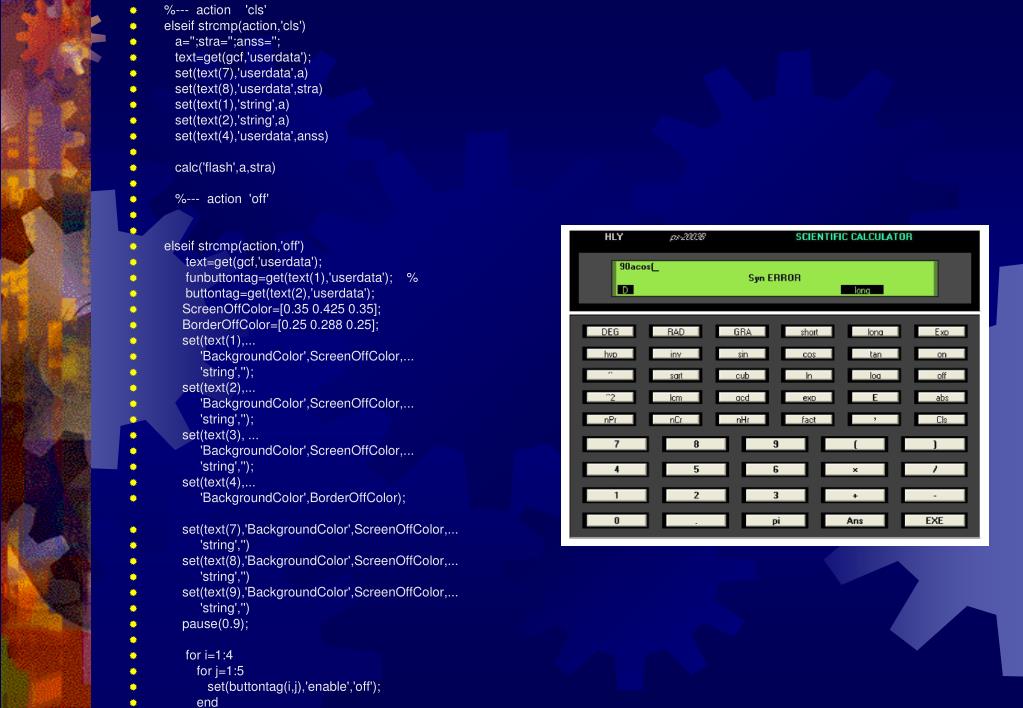Click digit 9 on the keypad
1023x708 pixels.
pyautogui.click(x=775, y=444)
